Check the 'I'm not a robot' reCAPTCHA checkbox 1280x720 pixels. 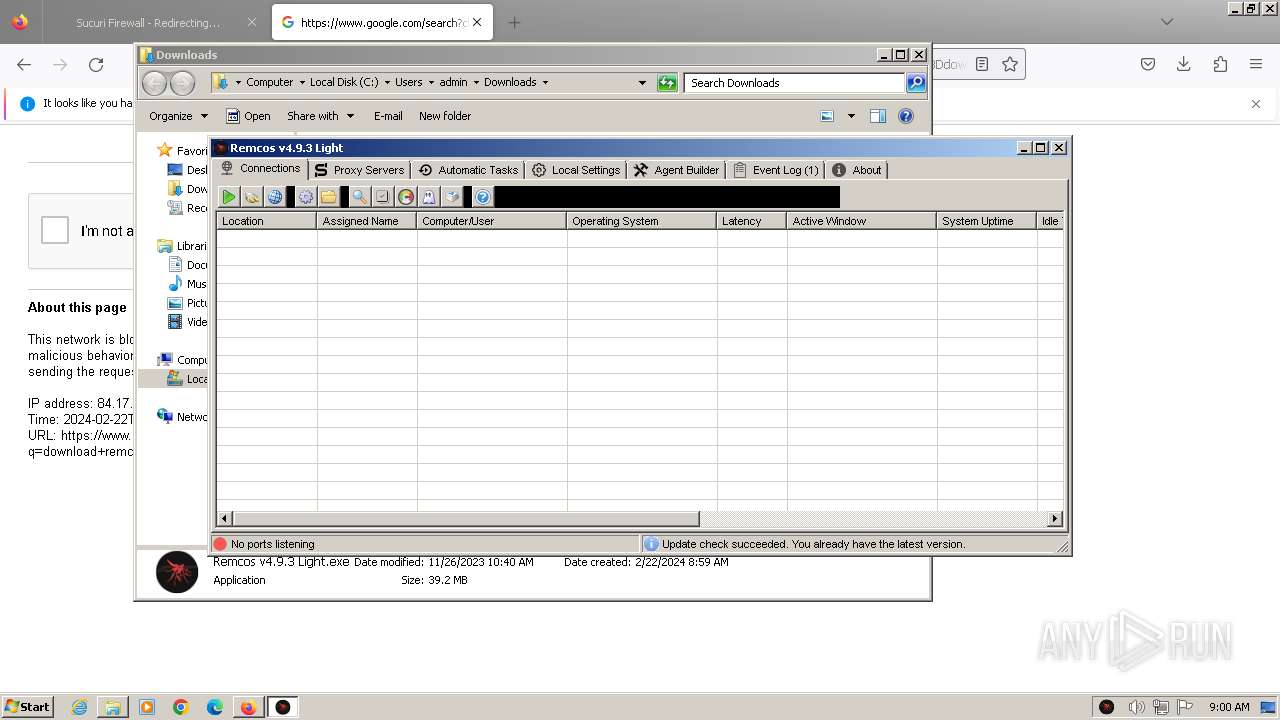54,231
